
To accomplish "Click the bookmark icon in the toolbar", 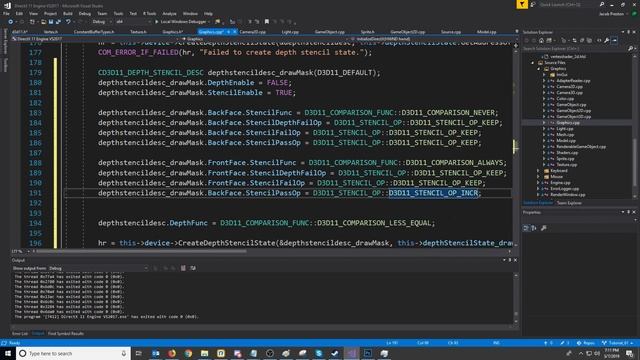I will tap(267, 22).
